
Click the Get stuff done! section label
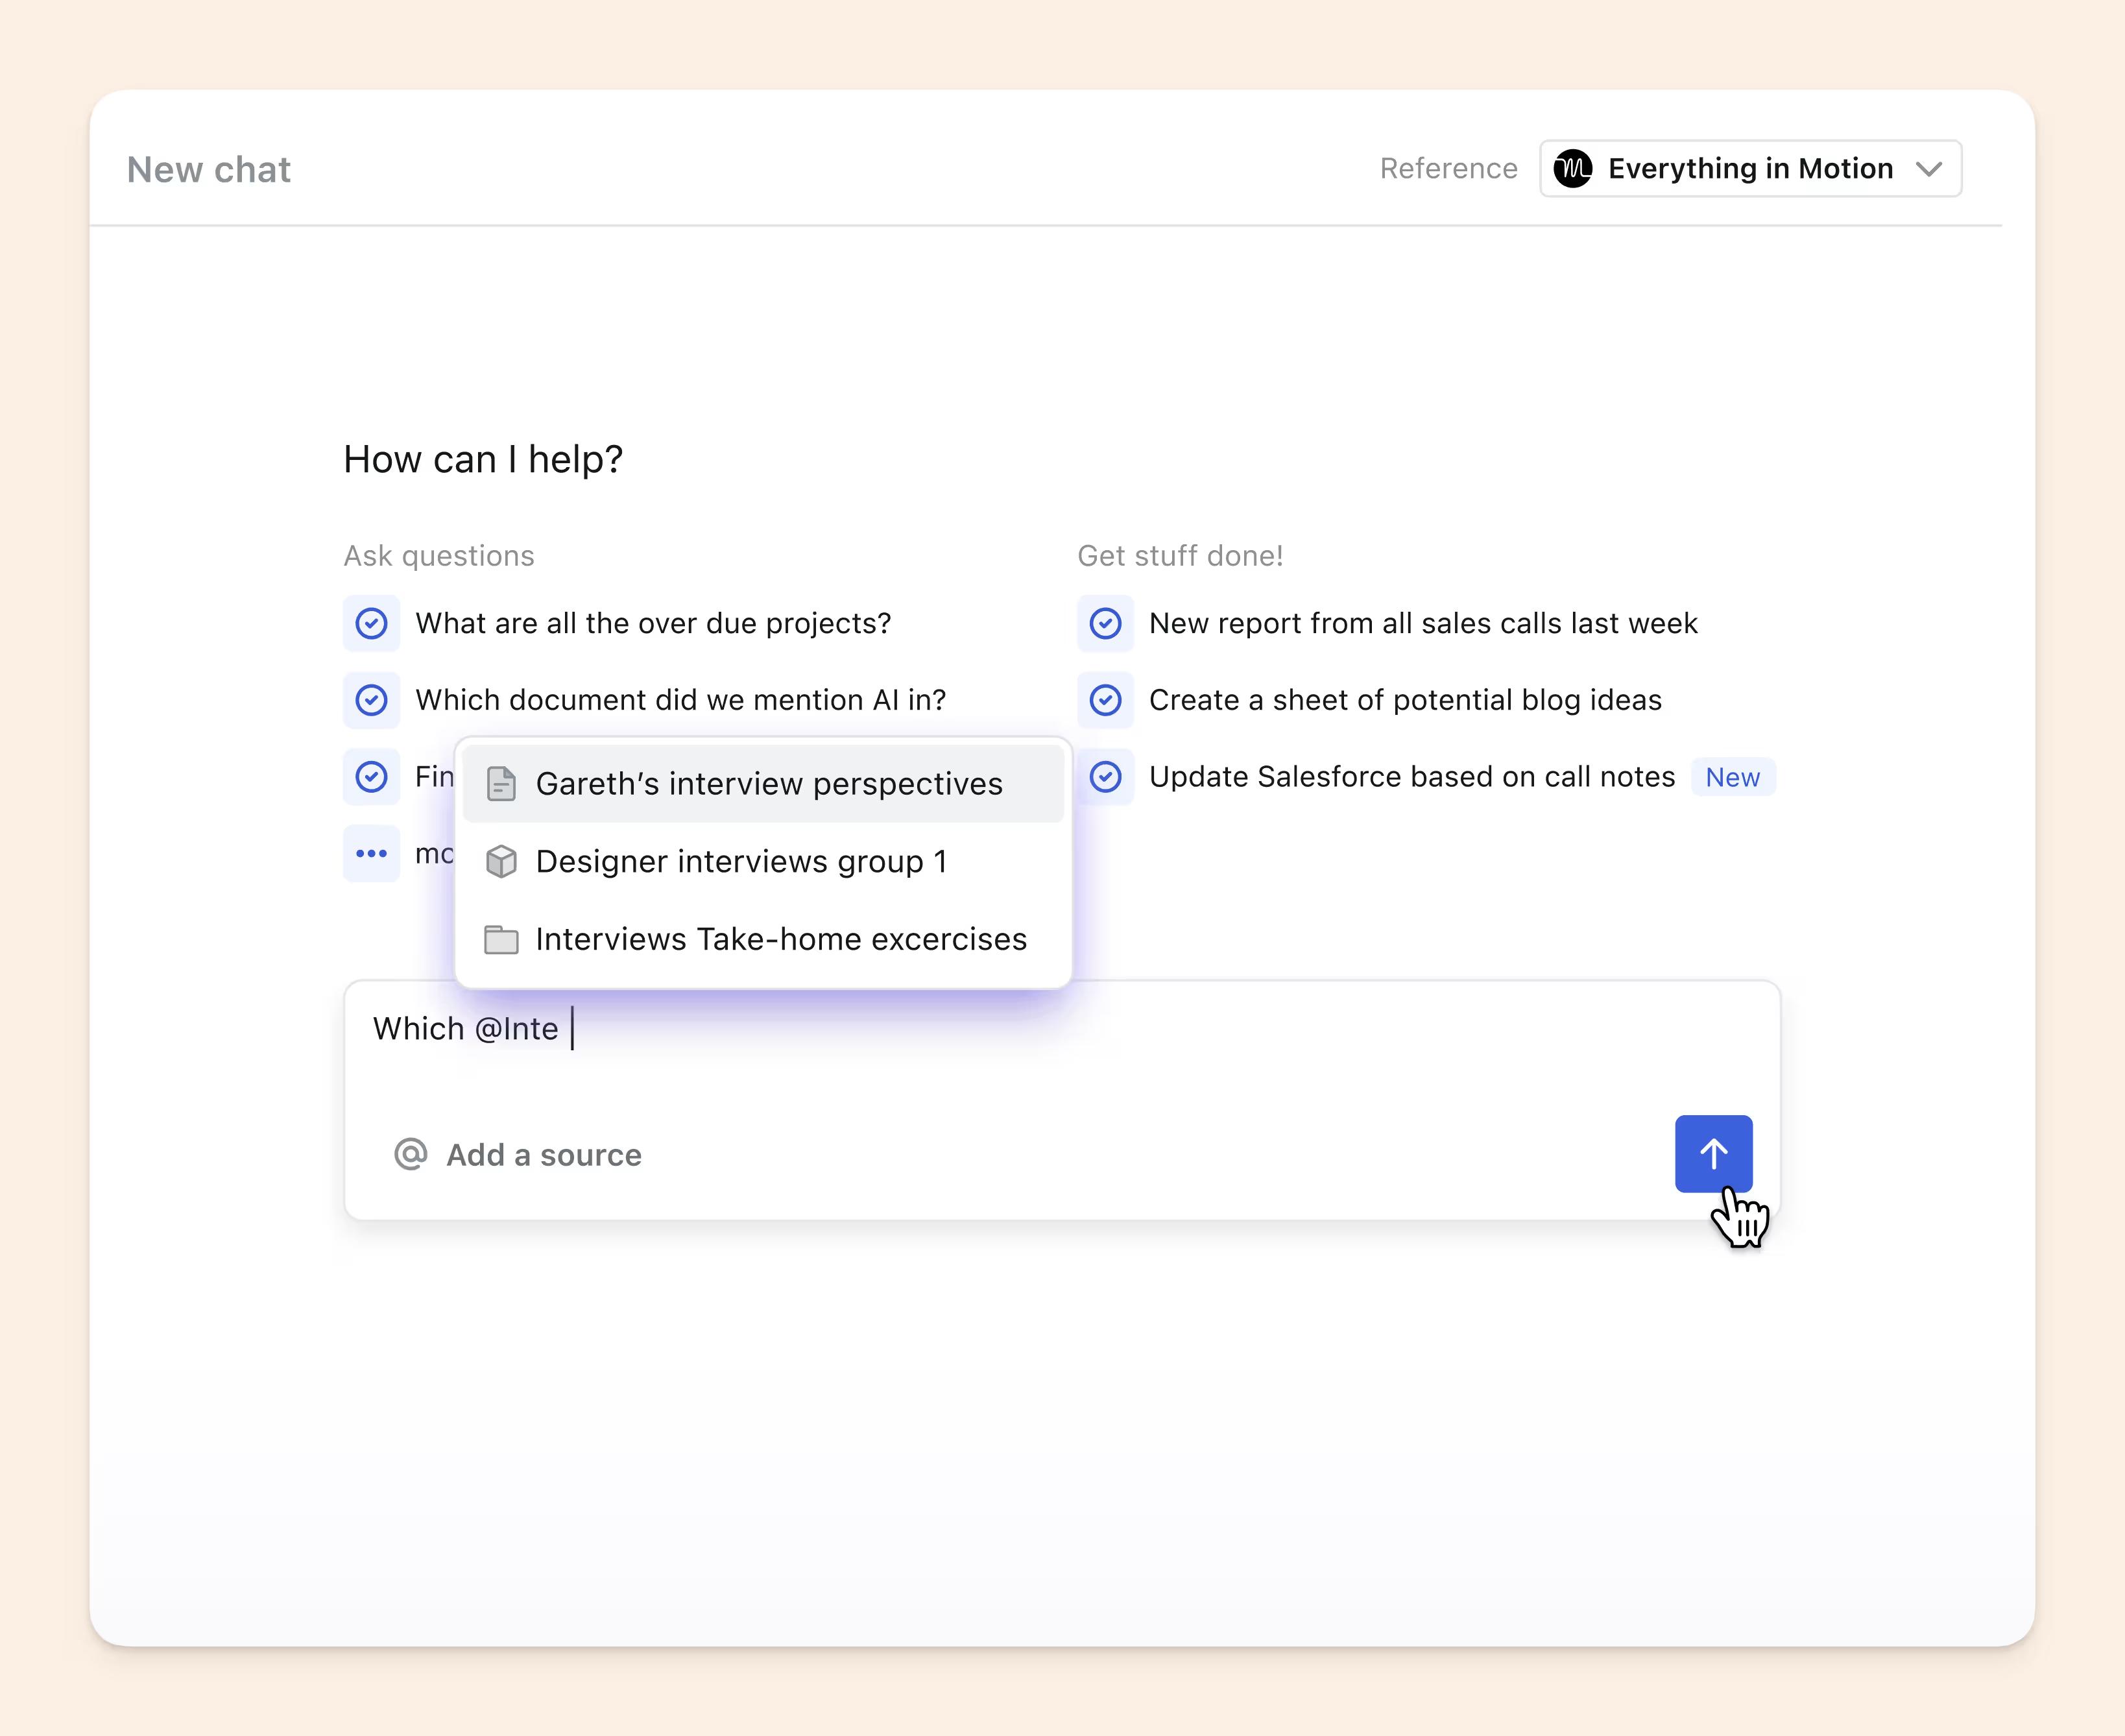[x=1180, y=555]
